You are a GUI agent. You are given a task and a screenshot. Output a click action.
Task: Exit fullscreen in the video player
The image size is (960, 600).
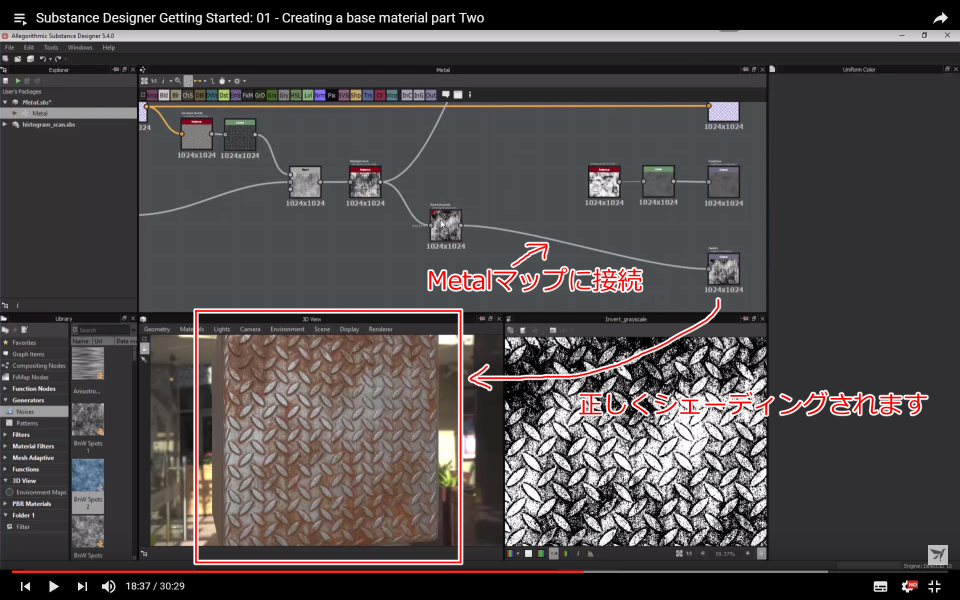coord(935,586)
